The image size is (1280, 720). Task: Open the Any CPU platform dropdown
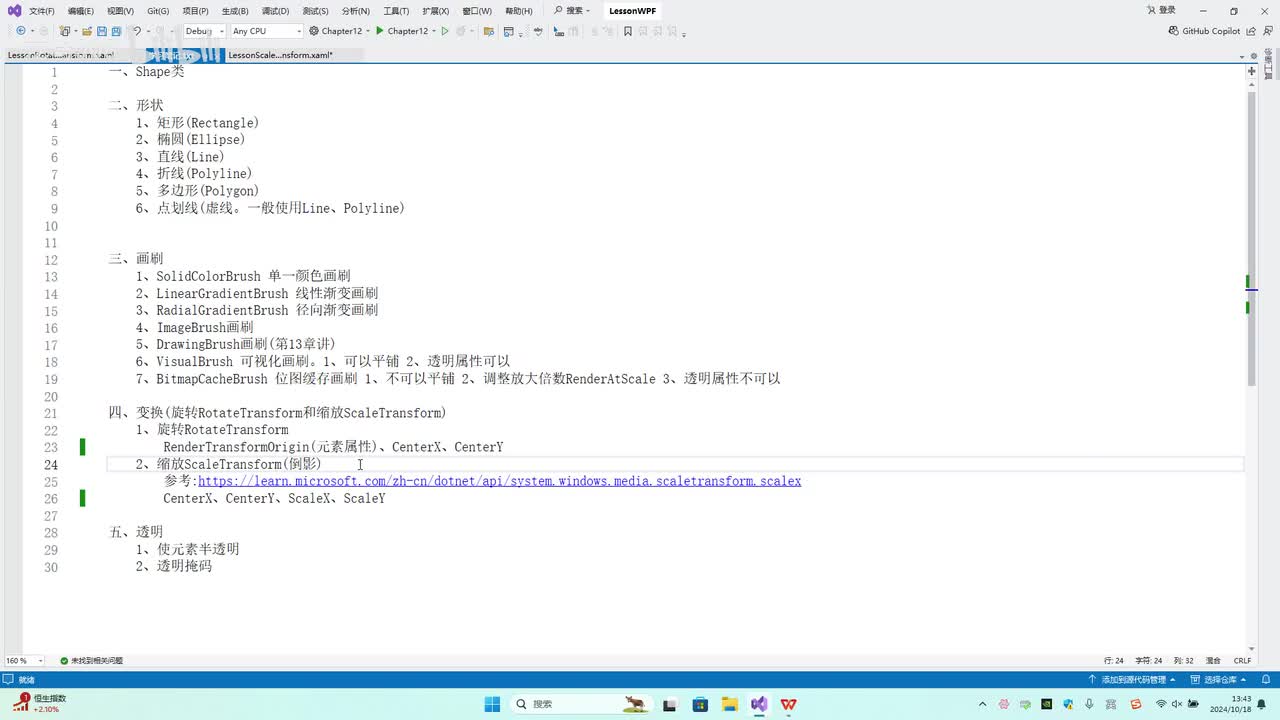(x=266, y=31)
